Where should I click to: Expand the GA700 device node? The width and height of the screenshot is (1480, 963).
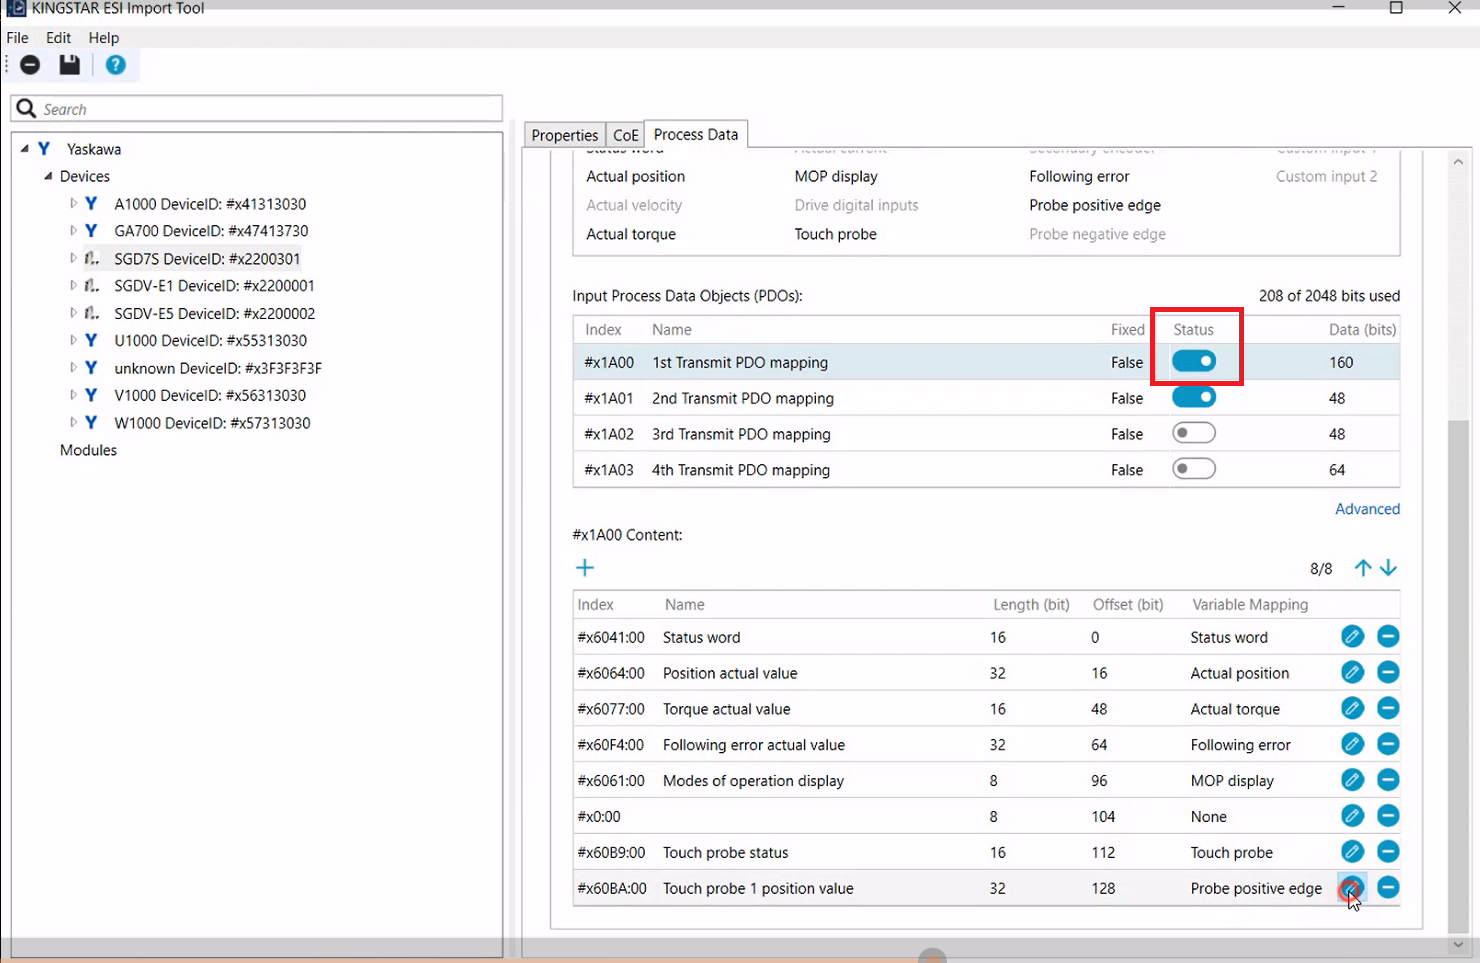click(73, 231)
